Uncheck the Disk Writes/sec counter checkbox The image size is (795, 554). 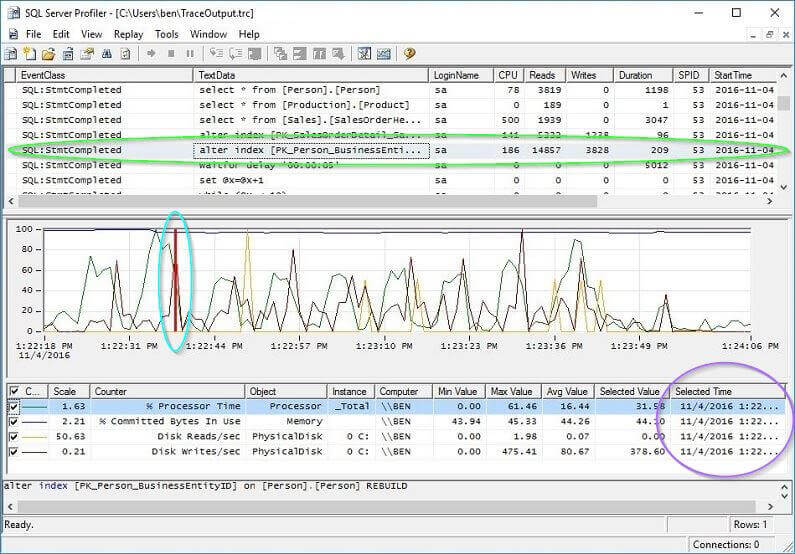pyautogui.click(x=14, y=452)
